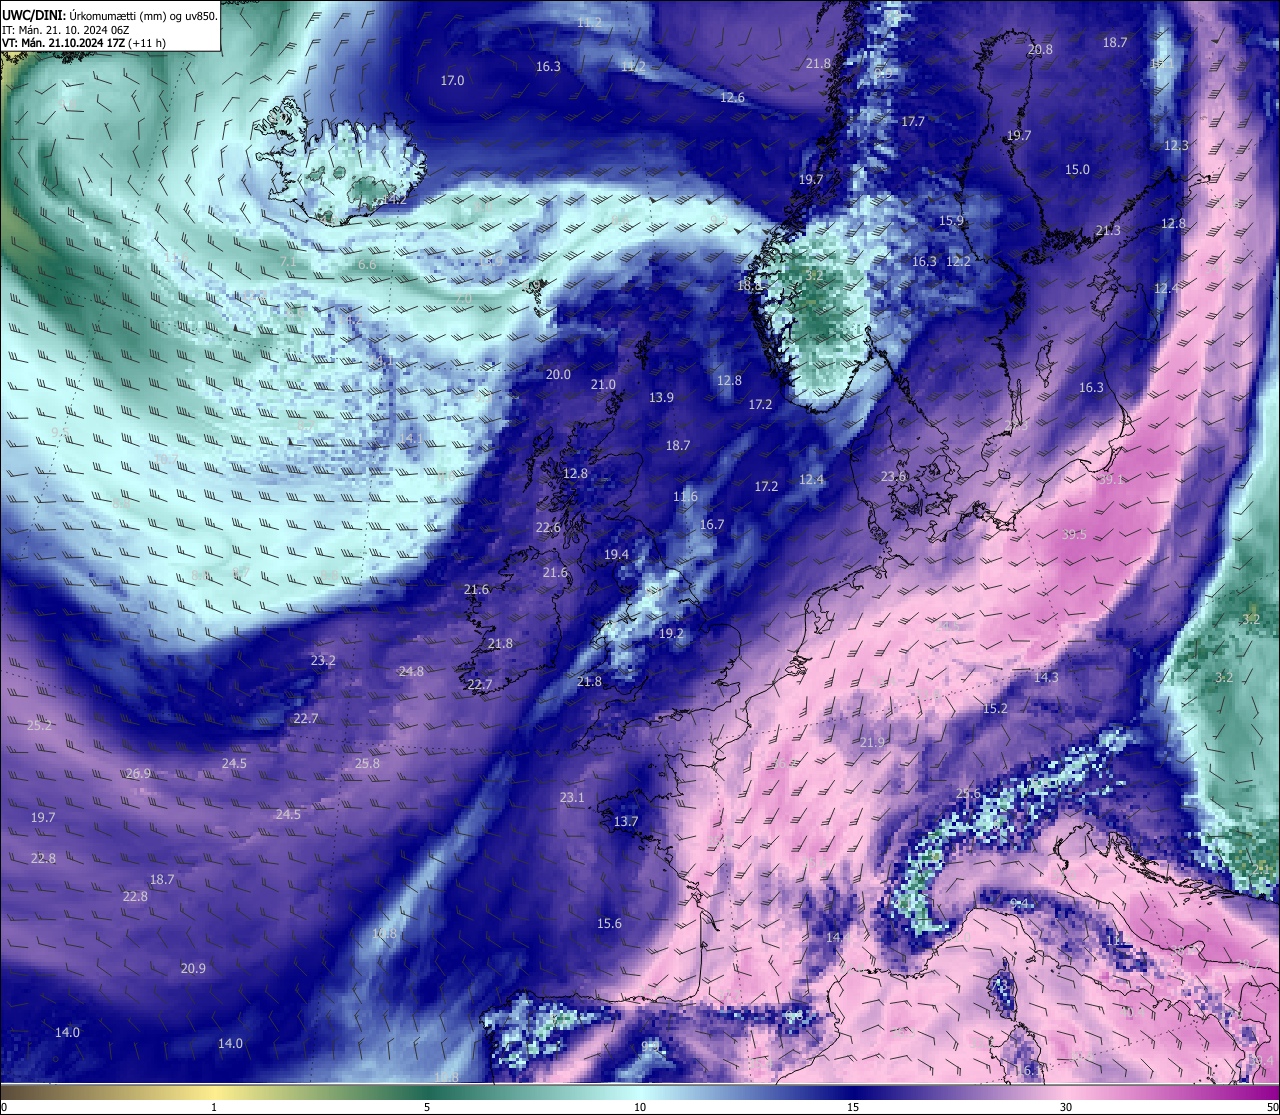
Task: Select the 21.9 value label
Action: pyautogui.click(x=872, y=741)
